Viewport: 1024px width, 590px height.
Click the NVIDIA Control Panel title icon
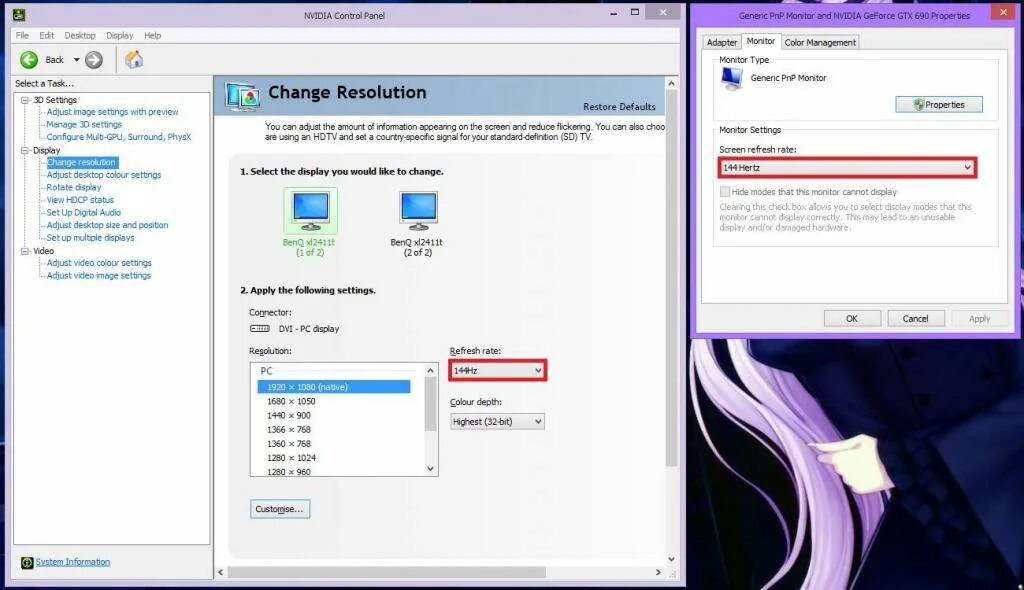coord(19,15)
